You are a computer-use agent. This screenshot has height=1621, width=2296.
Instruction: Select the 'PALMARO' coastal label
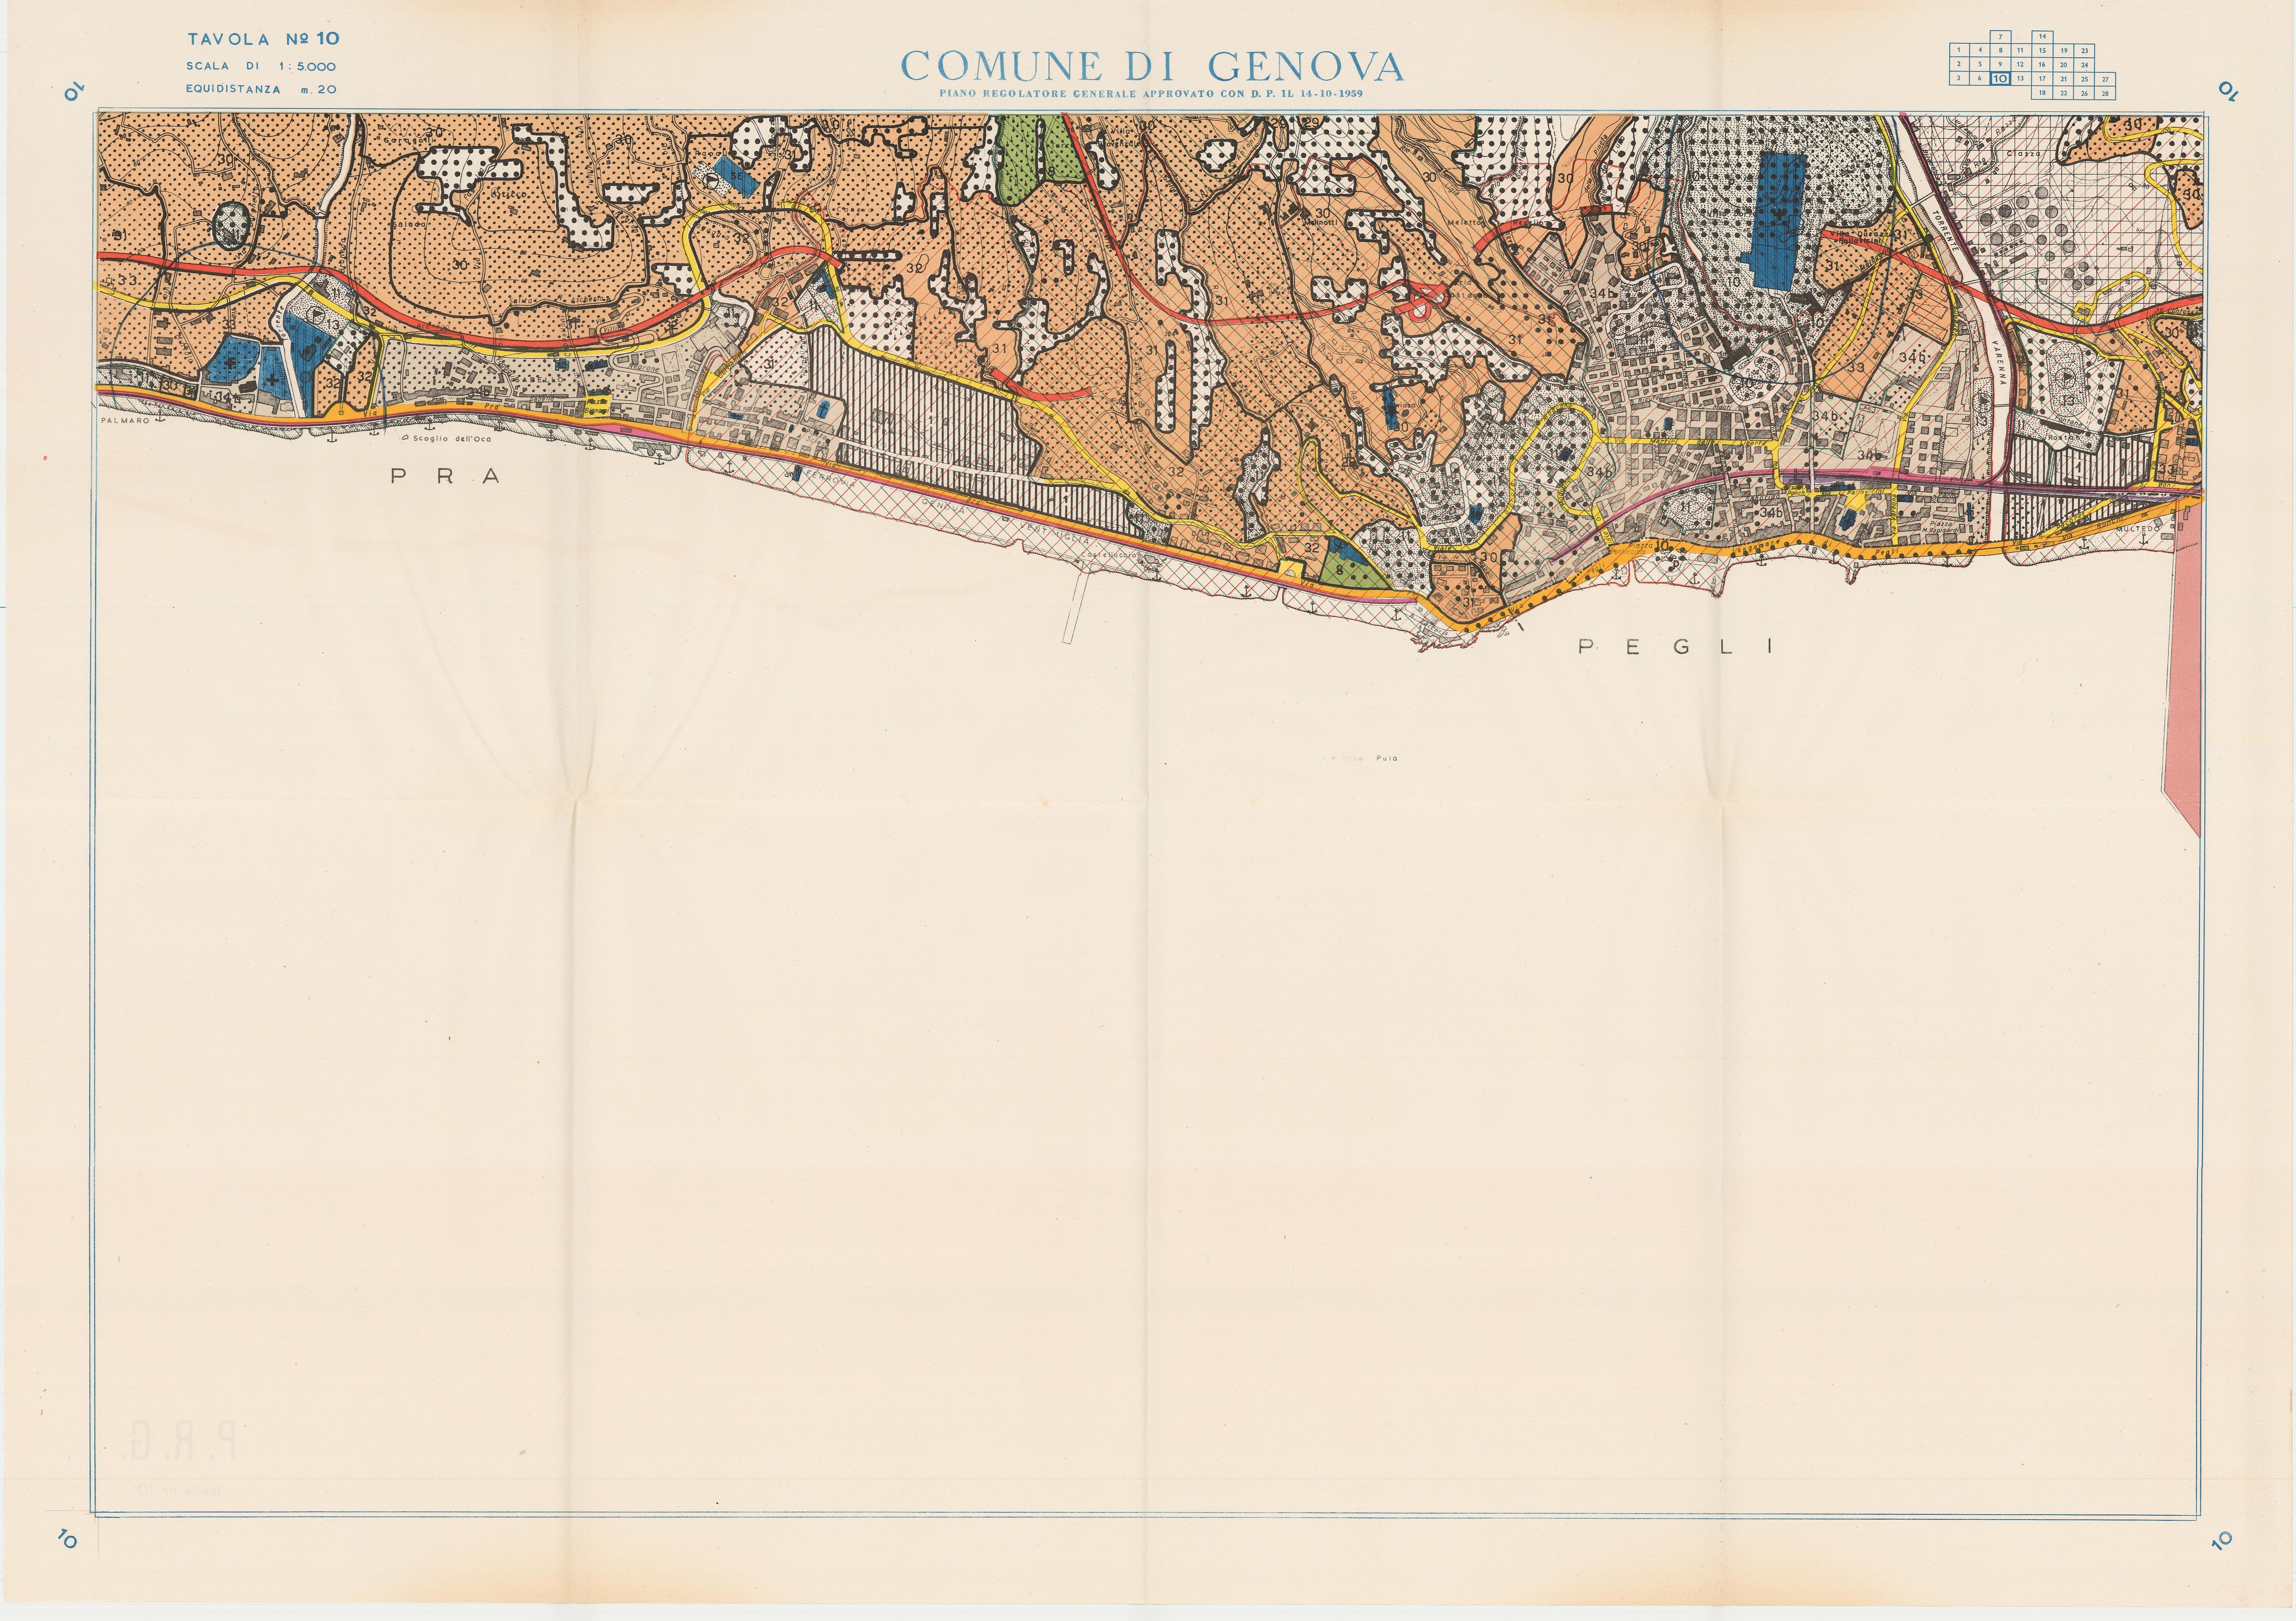125,421
